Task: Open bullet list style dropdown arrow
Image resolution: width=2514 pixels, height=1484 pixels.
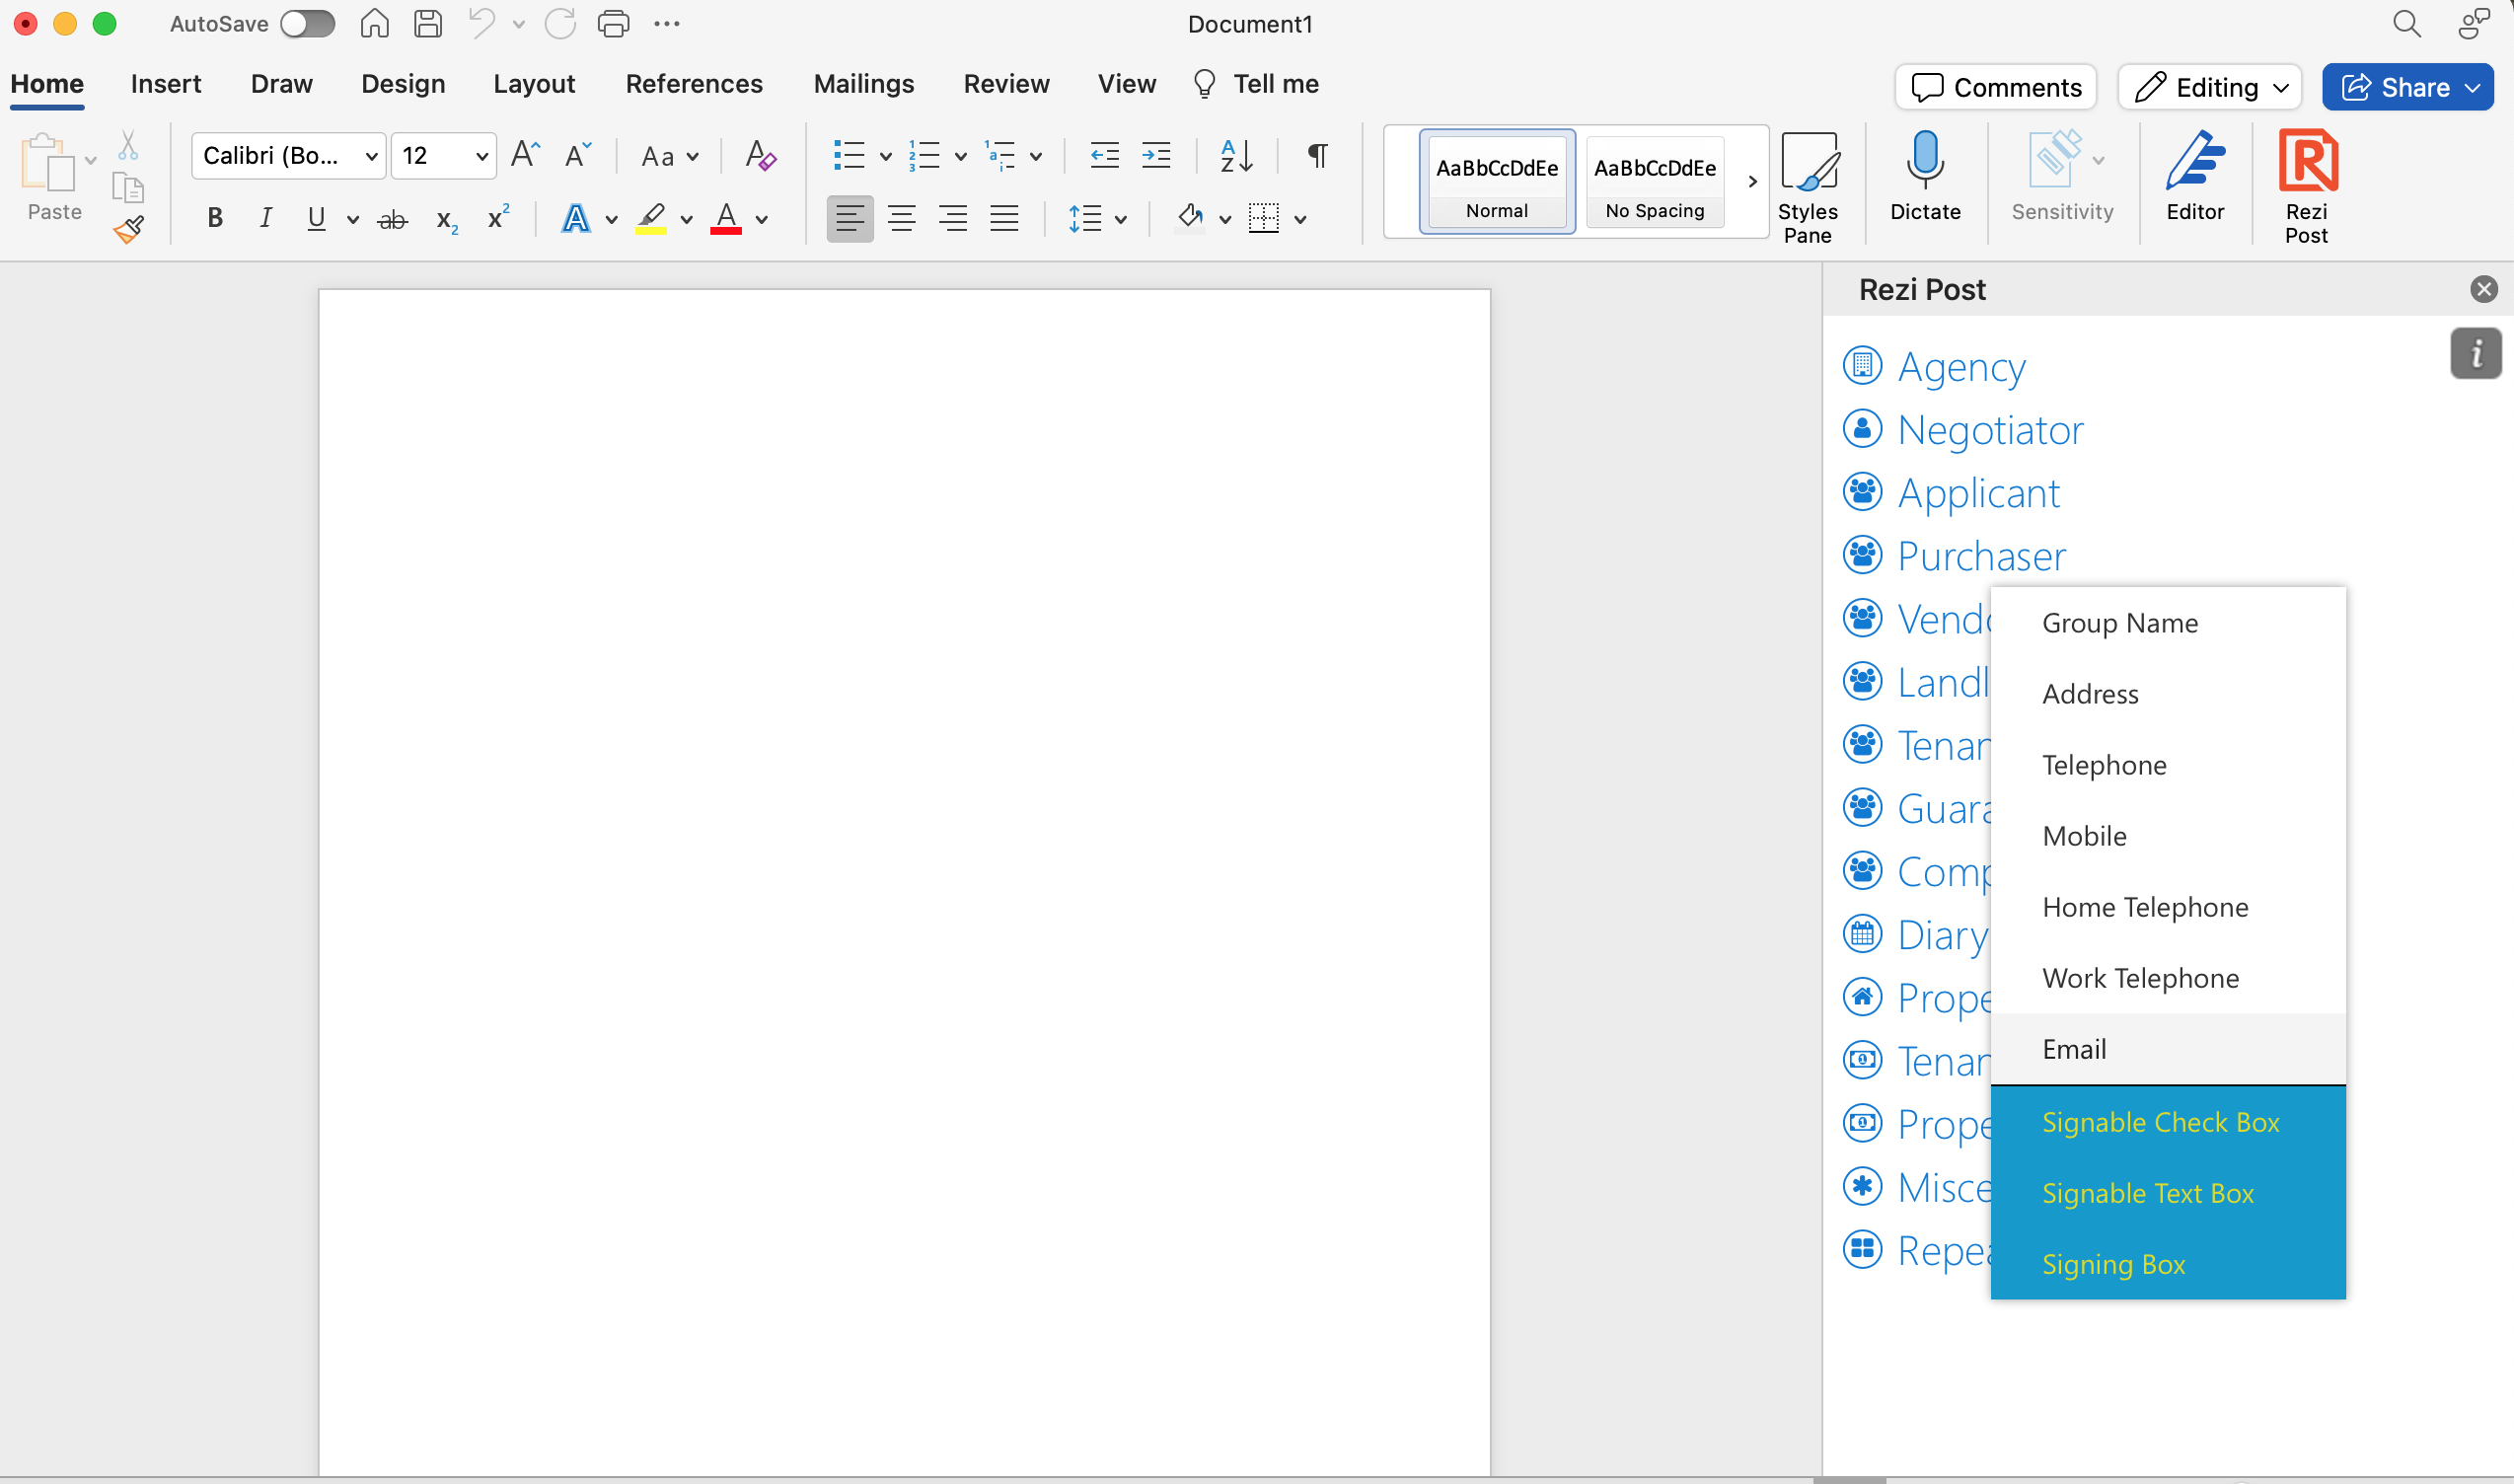Action: point(885,156)
